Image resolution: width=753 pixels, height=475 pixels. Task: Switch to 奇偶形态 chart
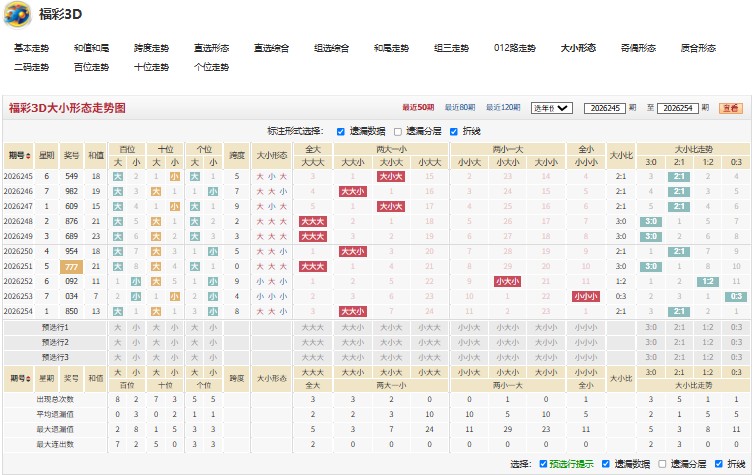click(638, 48)
